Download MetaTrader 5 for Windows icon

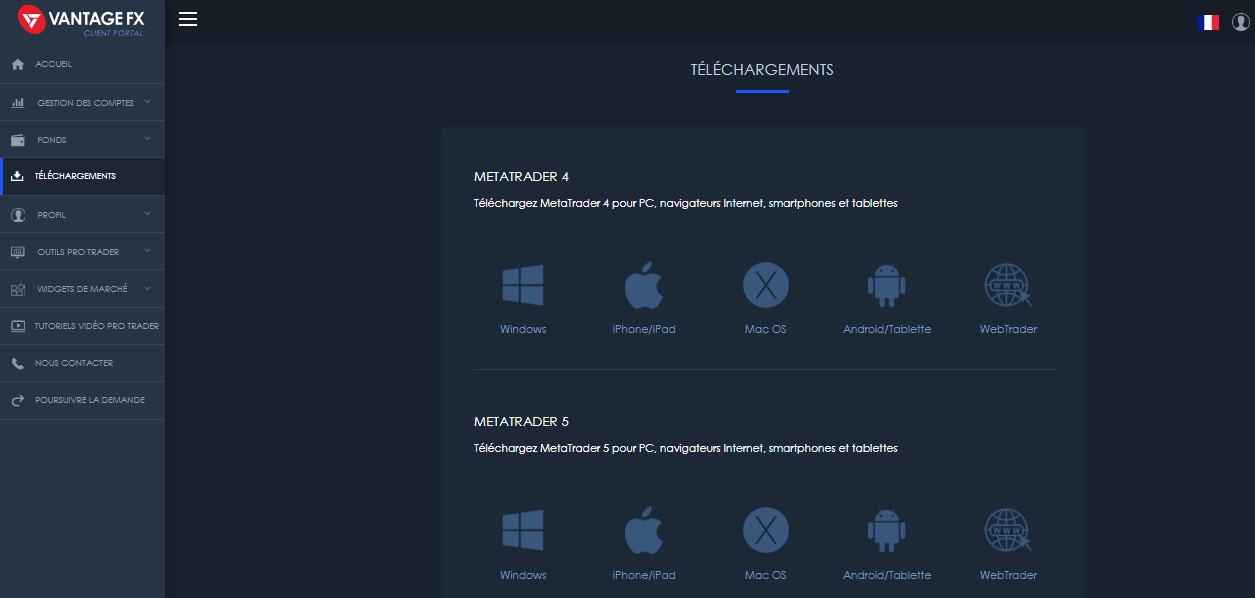pos(523,530)
